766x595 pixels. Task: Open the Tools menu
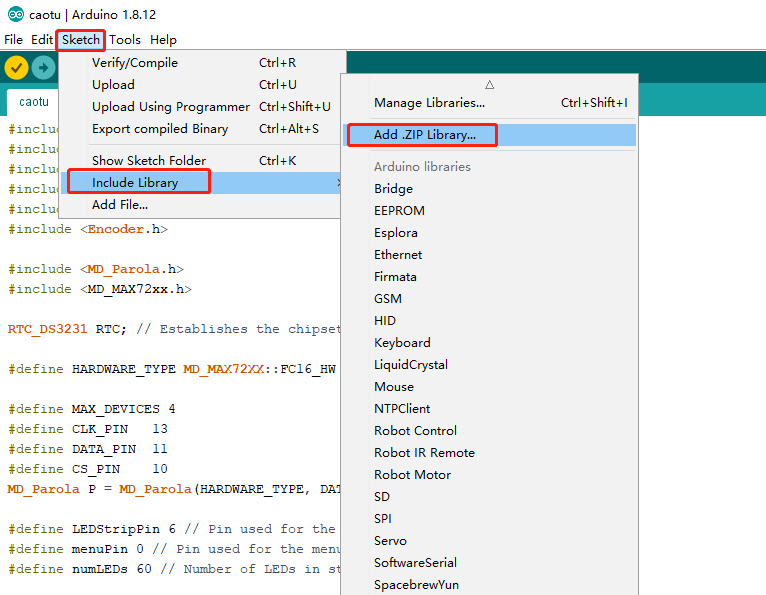[125, 40]
